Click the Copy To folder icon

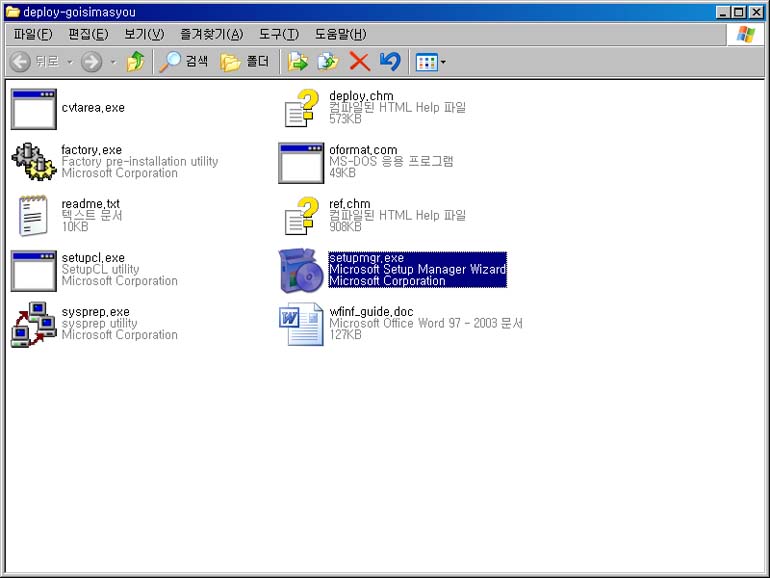pyautogui.click(x=329, y=62)
